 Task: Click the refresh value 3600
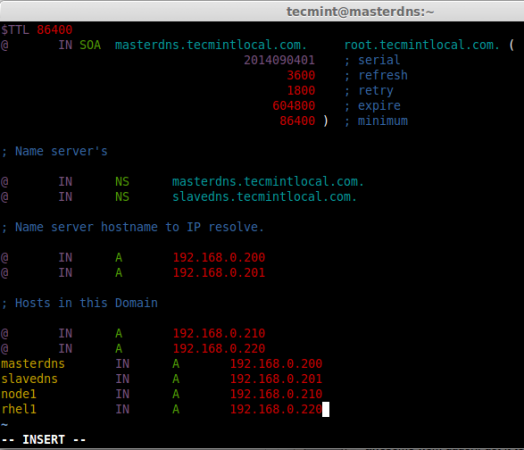(301, 75)
